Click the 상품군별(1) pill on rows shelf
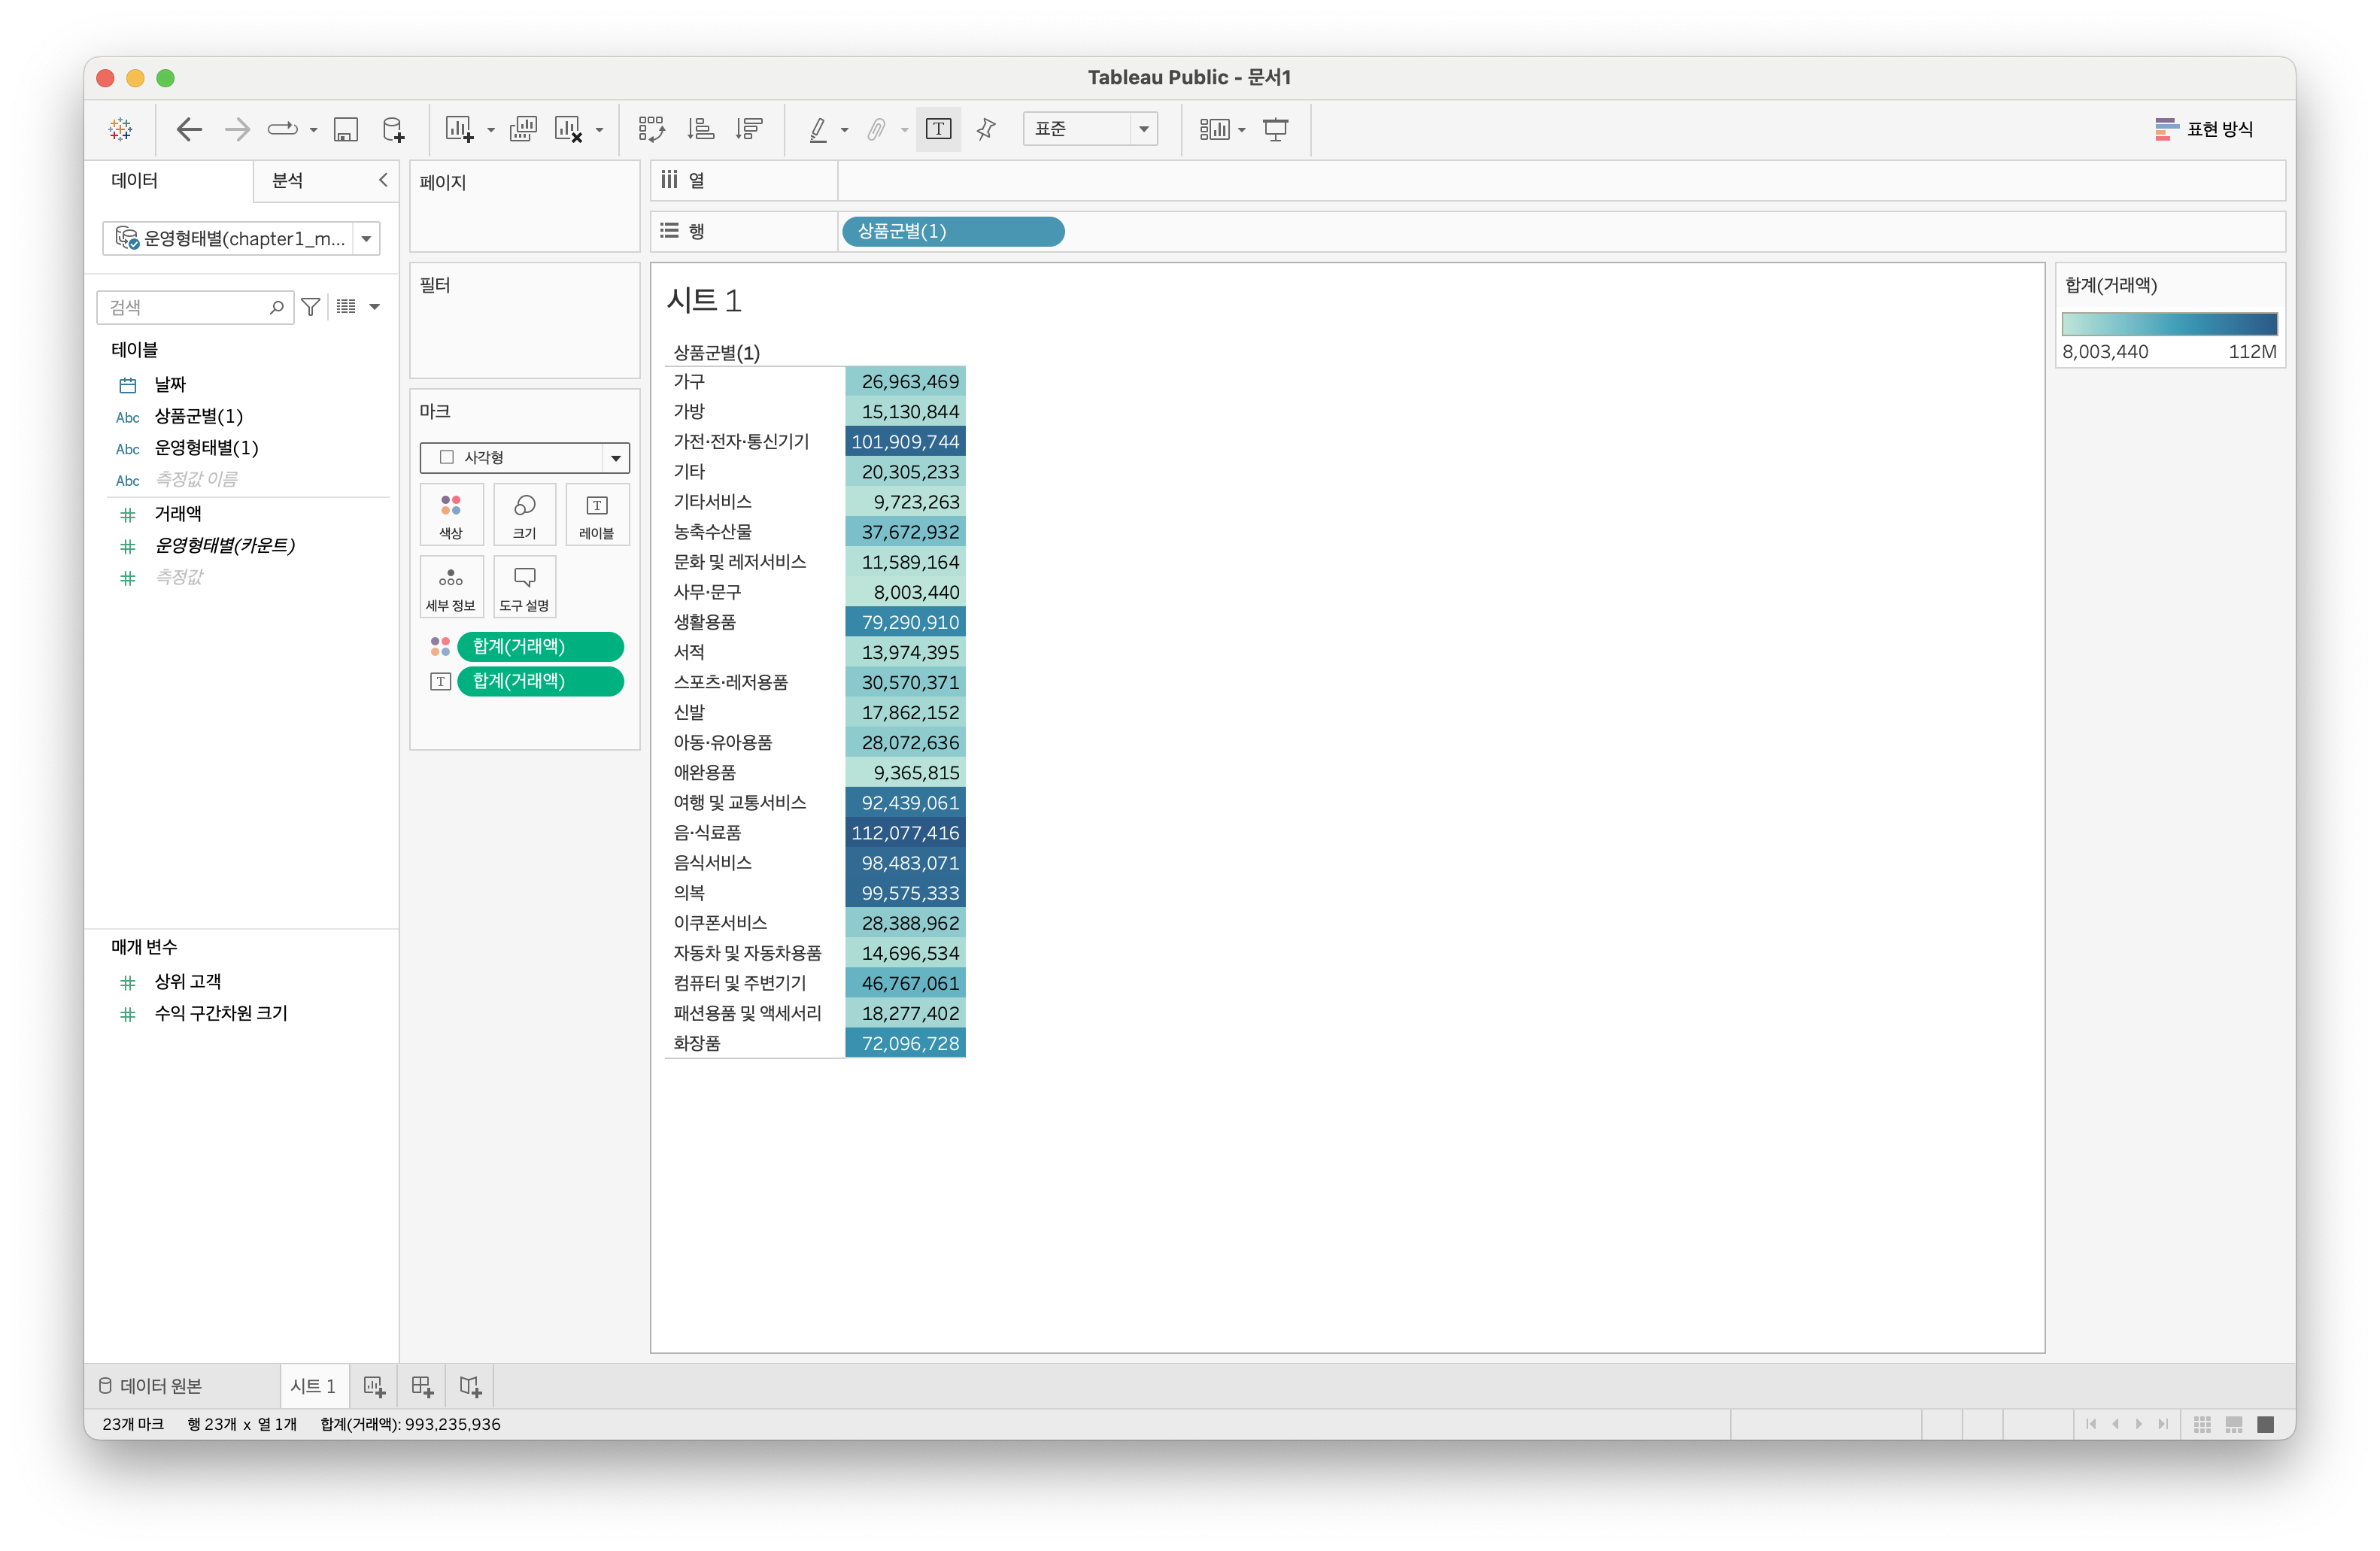Viewport: 2380px width, 1551px height. click(x=952, y=232)
